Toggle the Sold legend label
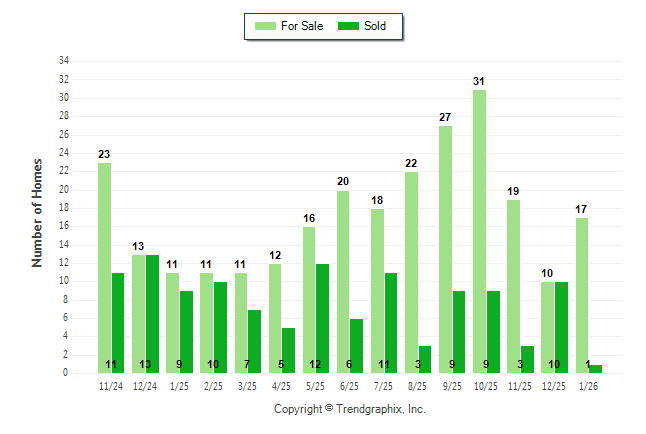The width and height of the screenshot is (646, 434). pos(375,26)
